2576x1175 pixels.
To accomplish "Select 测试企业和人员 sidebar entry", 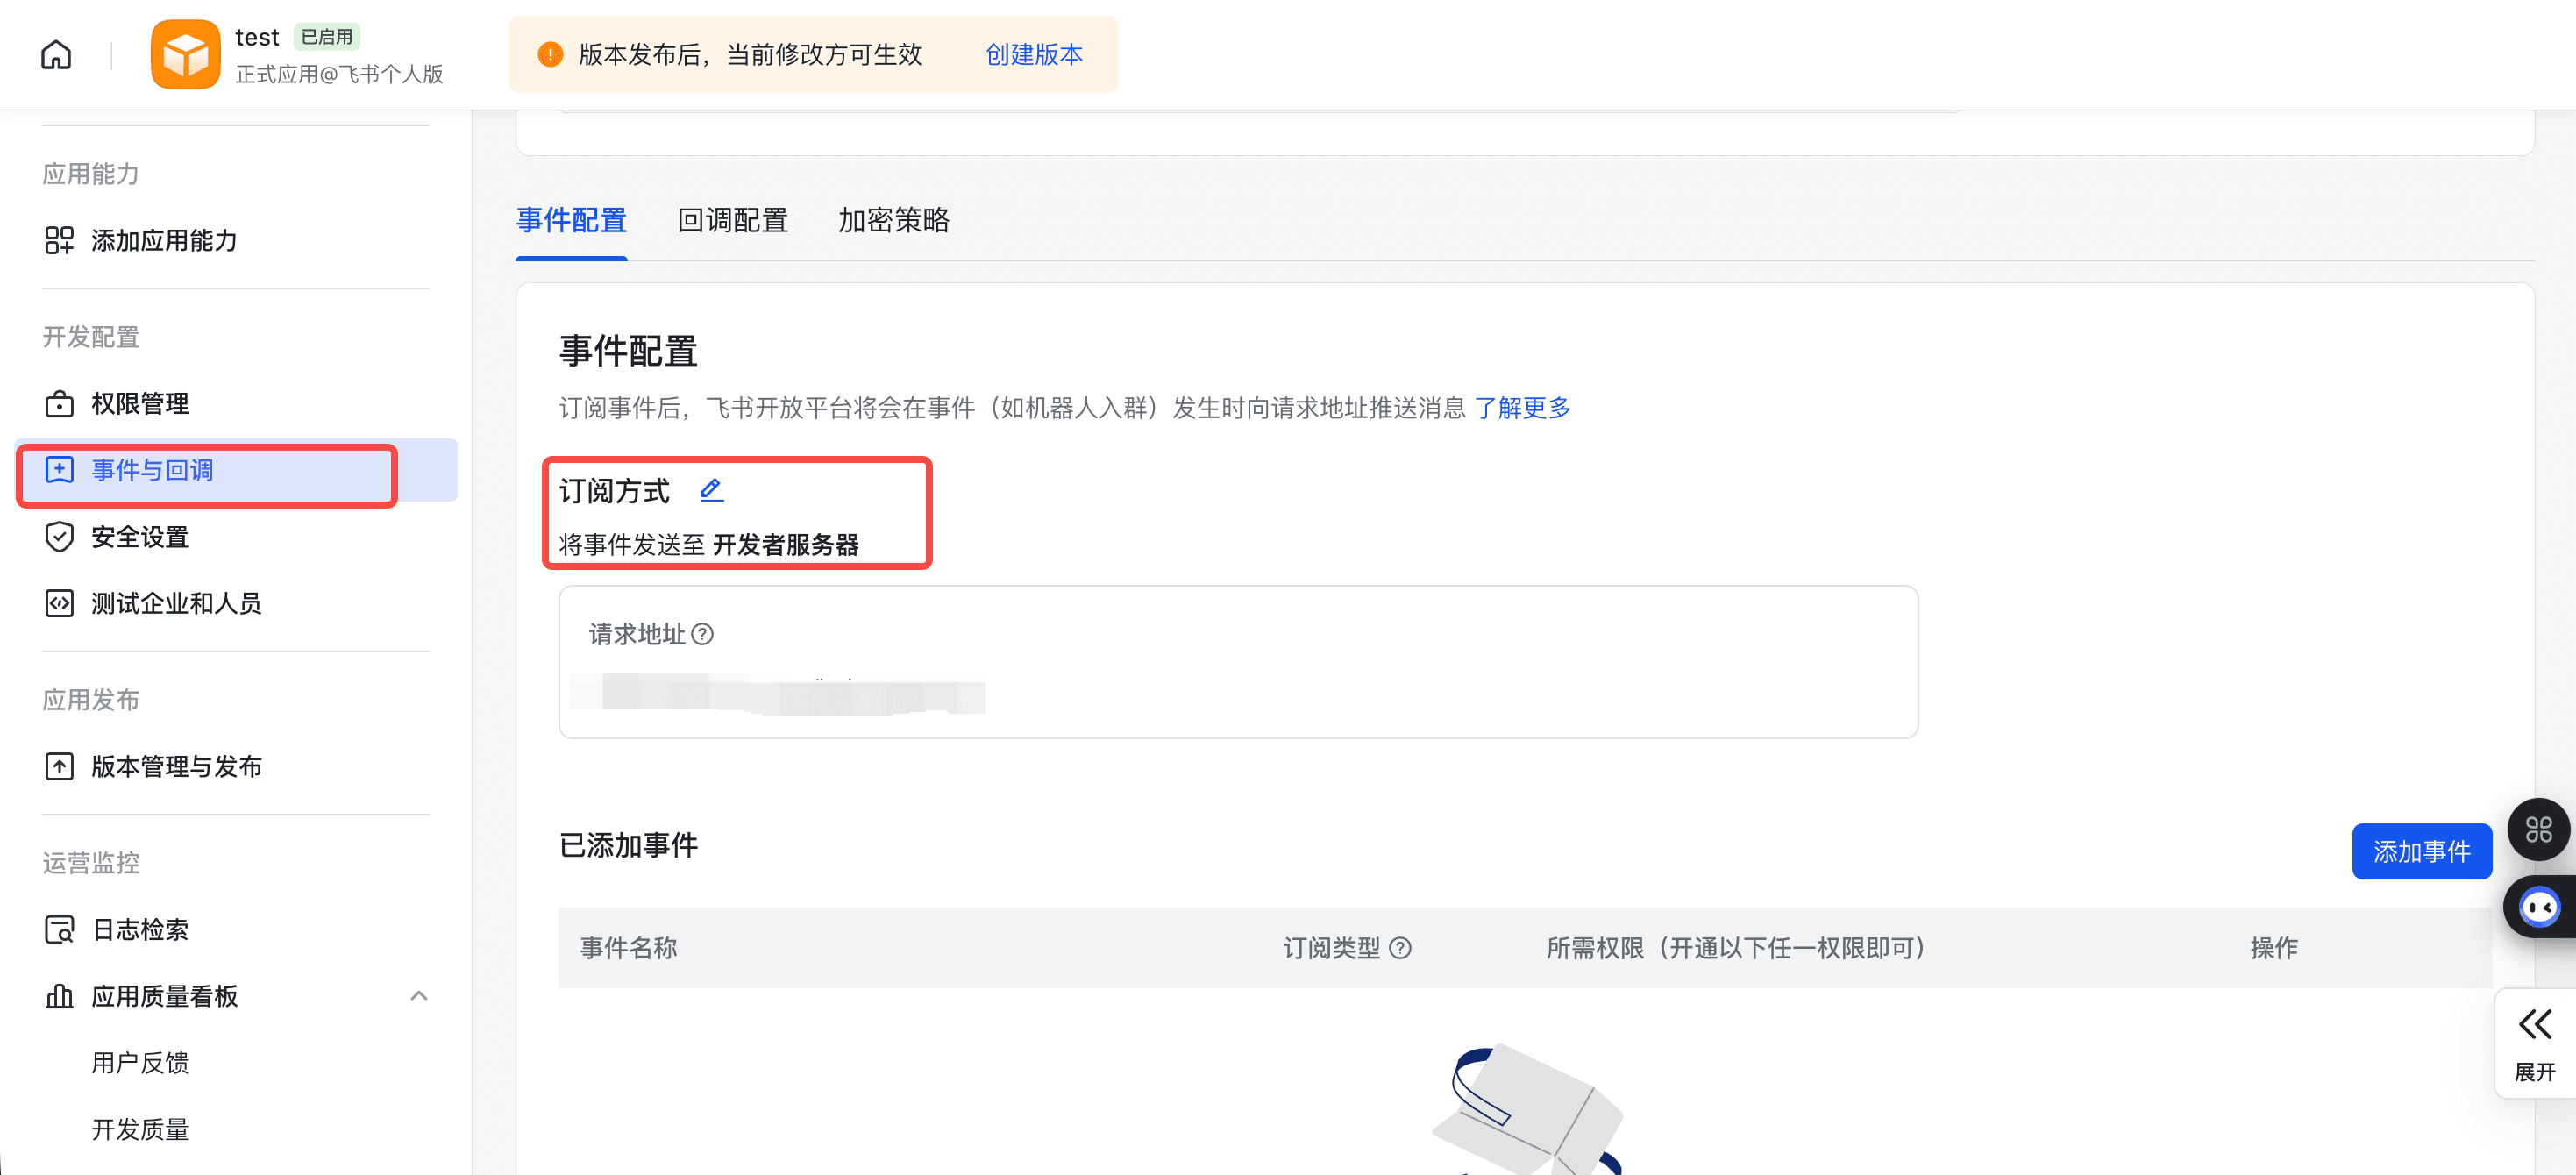I will click(x=177, y=603).
